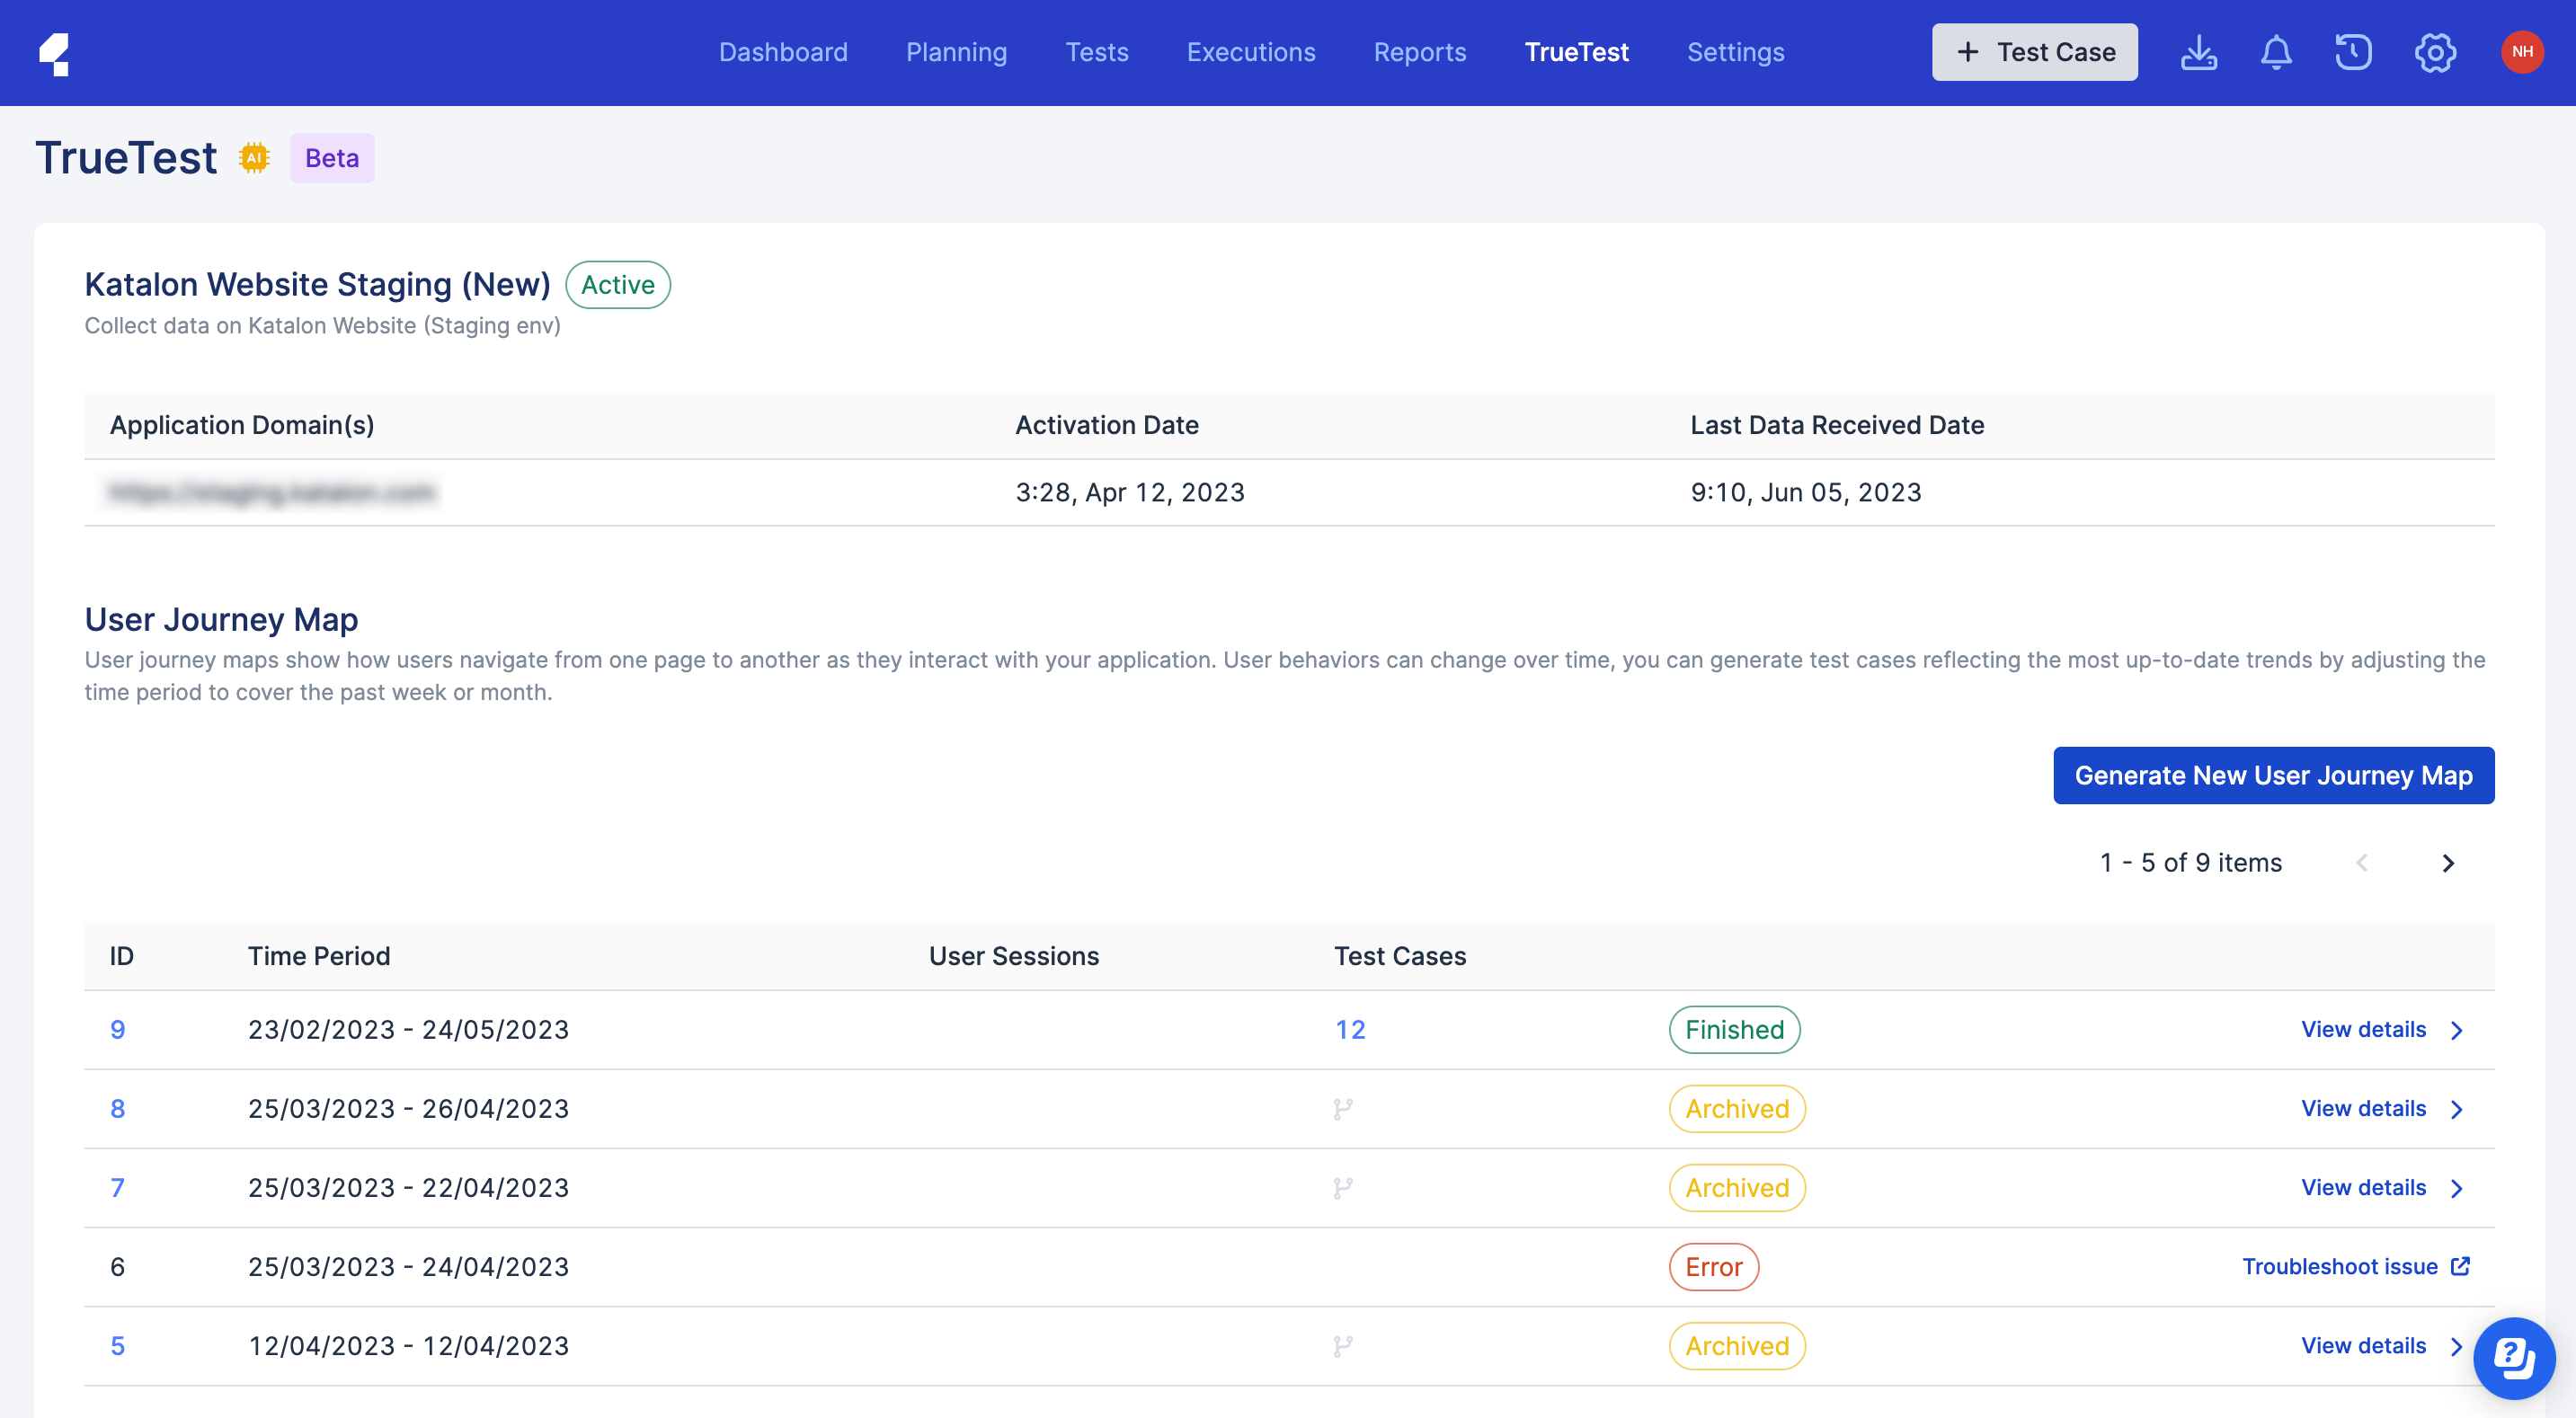Go to the next page of items
This screenshot has width=2576, height=1418.
click(2448, 863)
